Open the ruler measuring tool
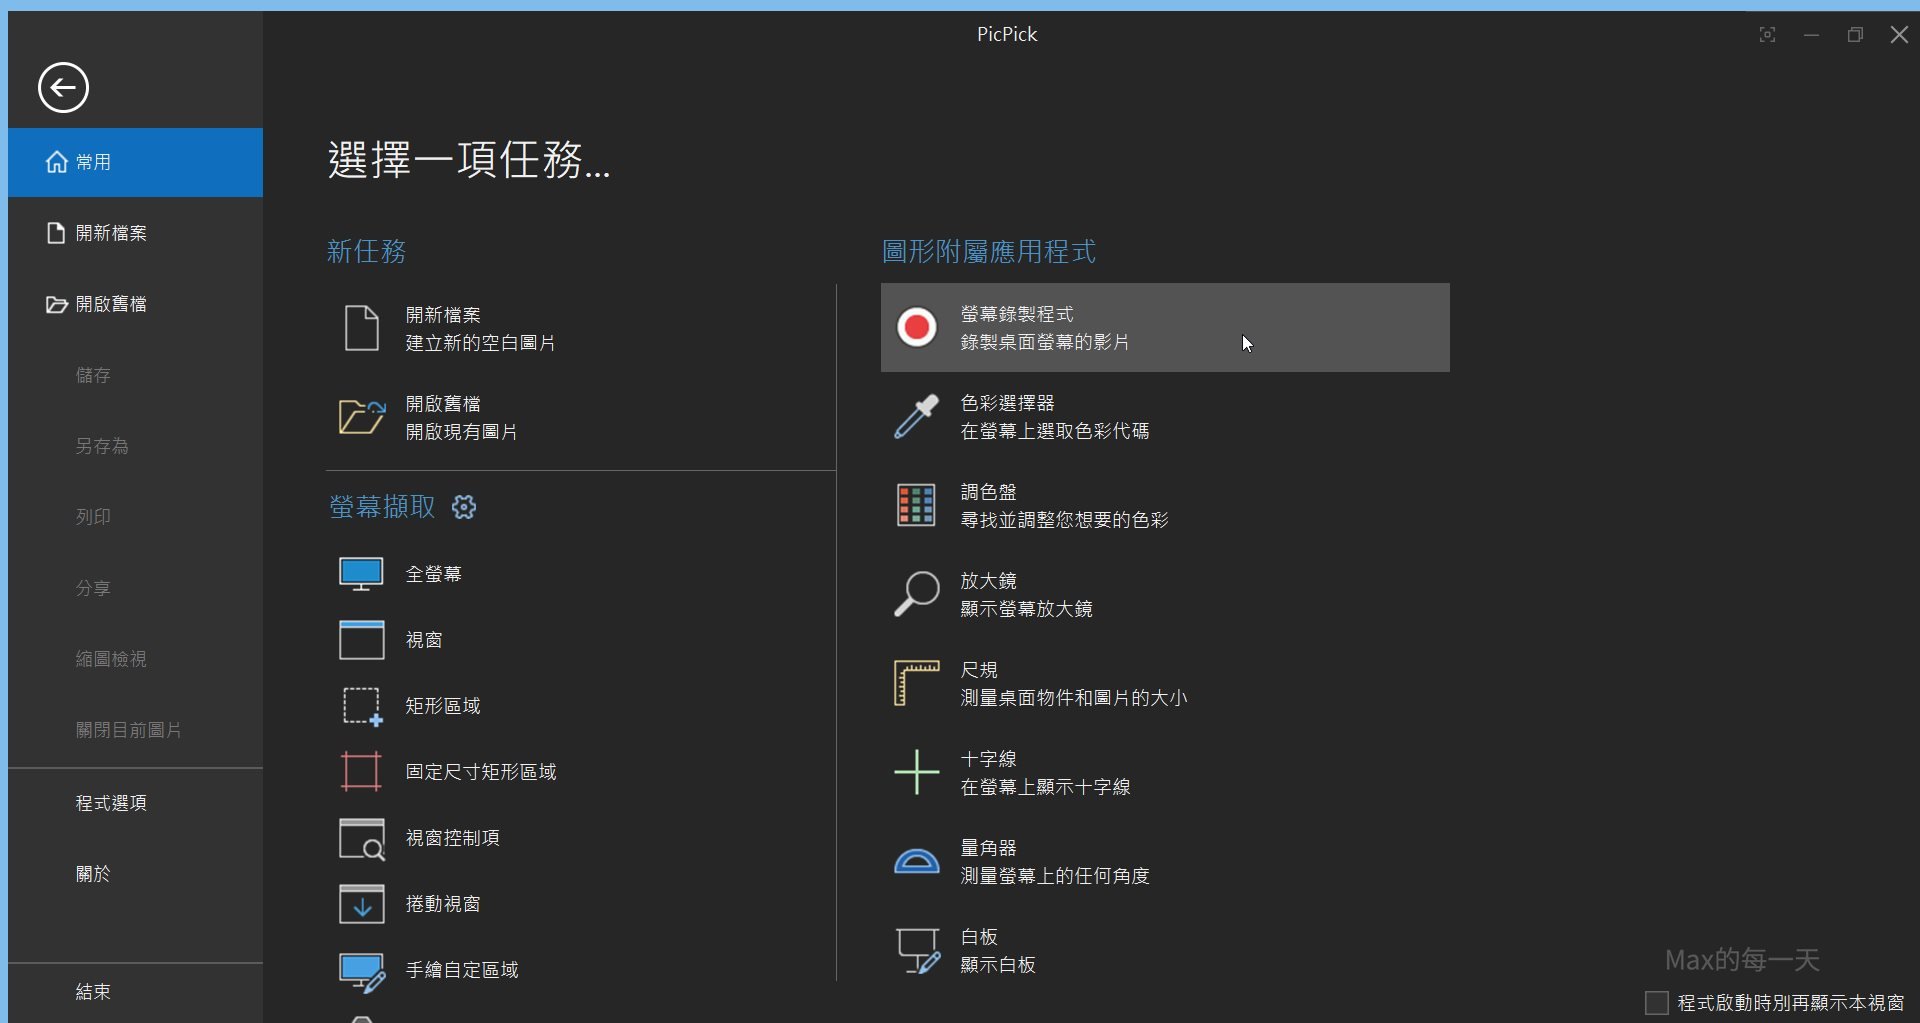This screenshot has width=1920, height=1023. coord(980,683)
